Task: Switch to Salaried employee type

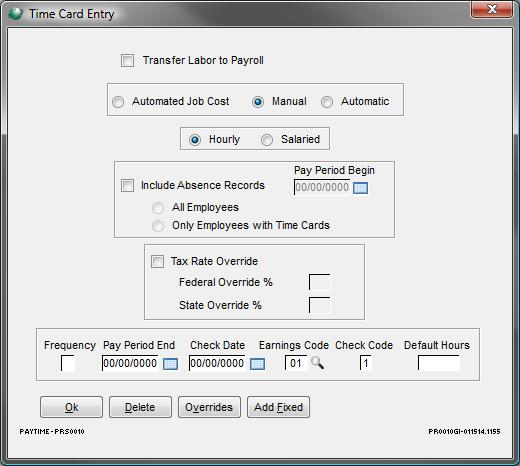Action: click(267, 140)
